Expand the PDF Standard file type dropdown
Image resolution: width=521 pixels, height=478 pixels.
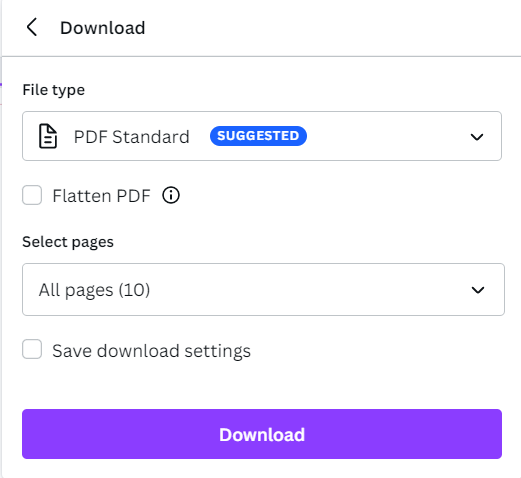coord(262,136)
